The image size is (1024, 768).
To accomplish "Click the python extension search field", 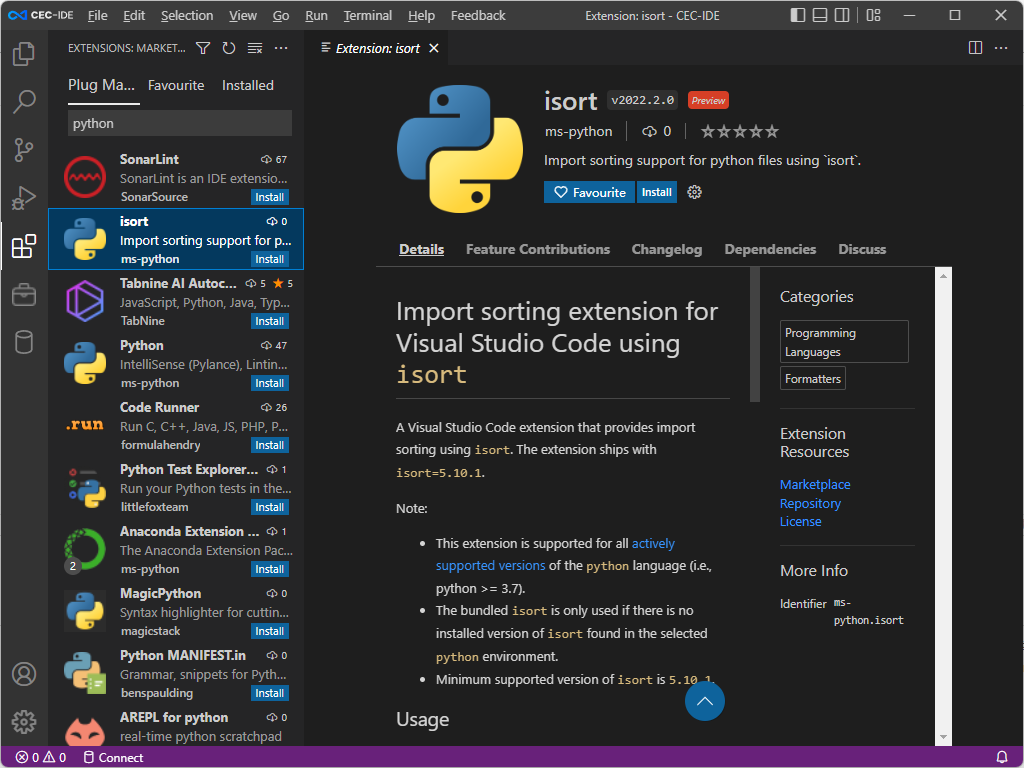I will [179, 122].
